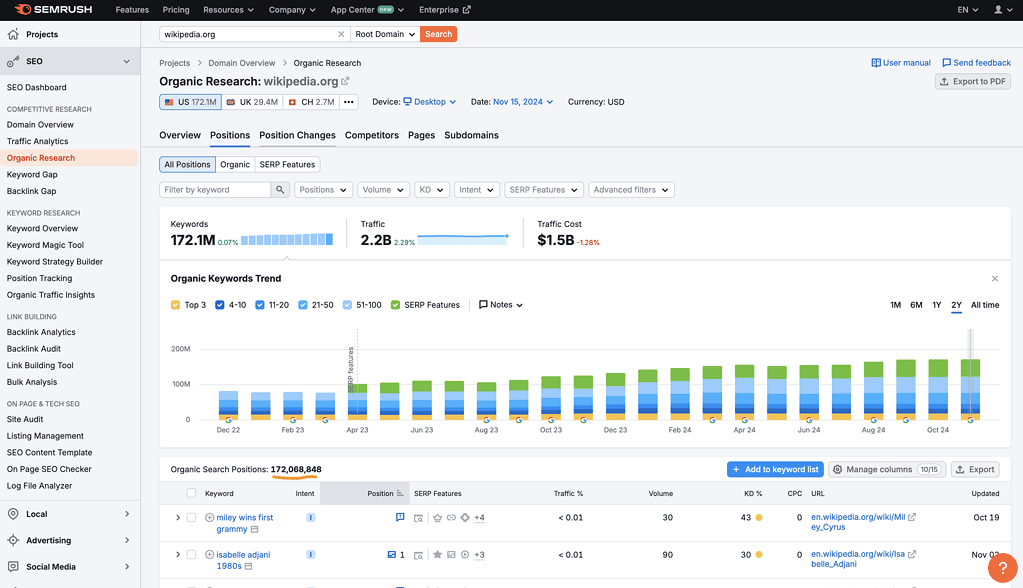
Task: Click the Projects home icon
Action: point(13,34)
